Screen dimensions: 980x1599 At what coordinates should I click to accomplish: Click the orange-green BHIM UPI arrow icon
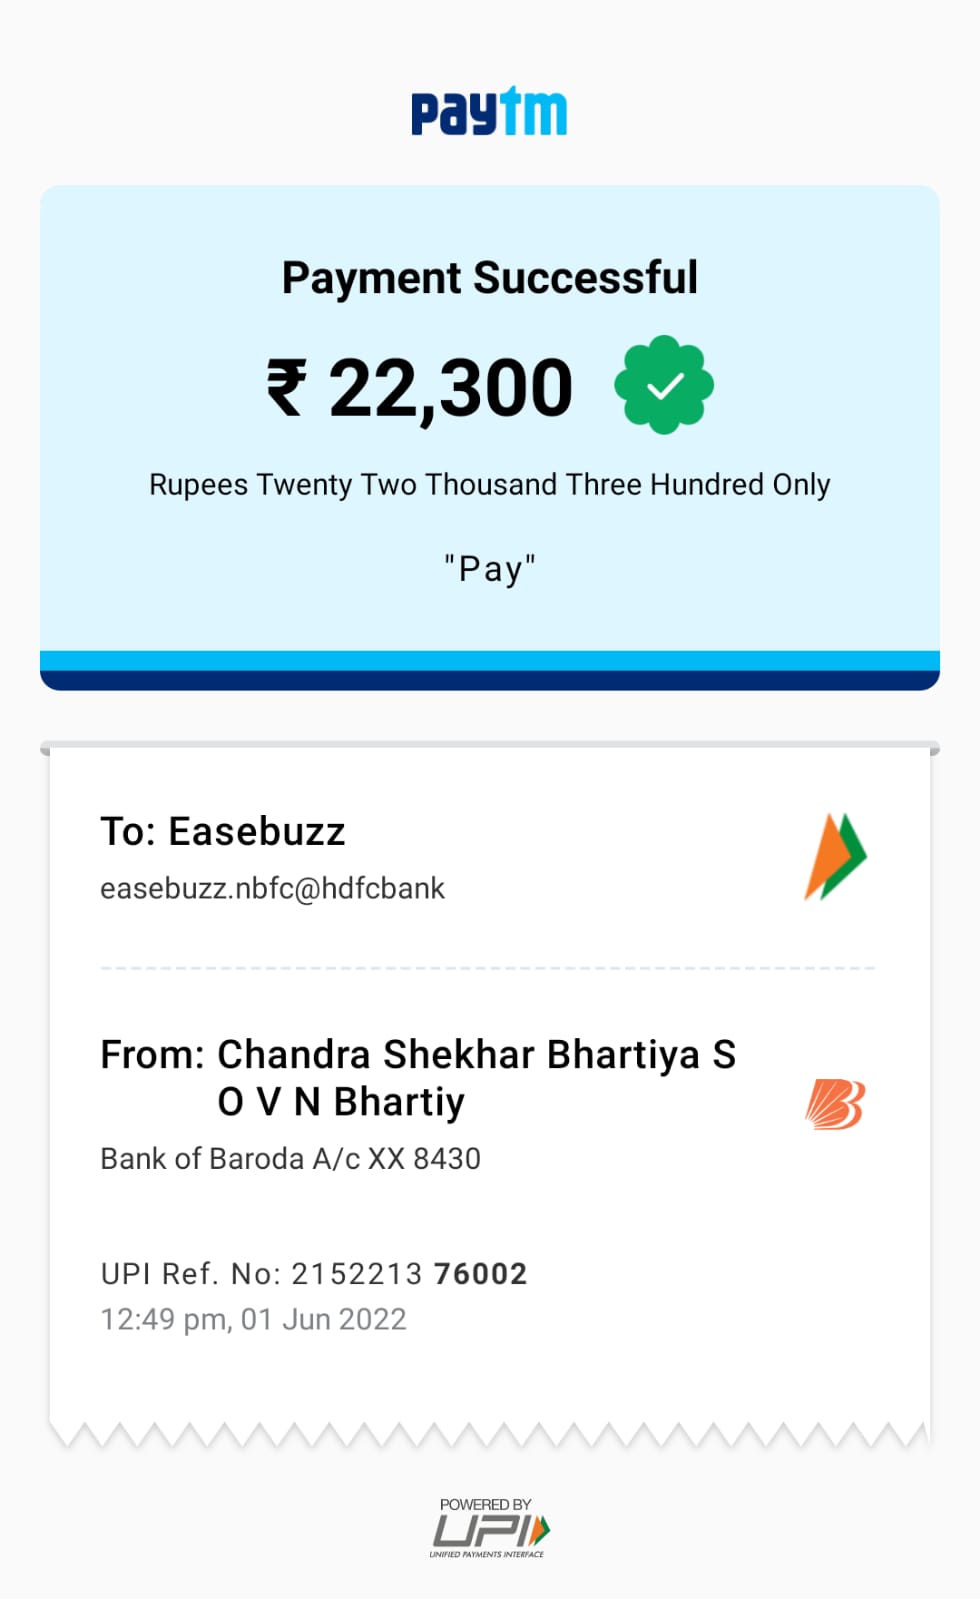[836, 856]
